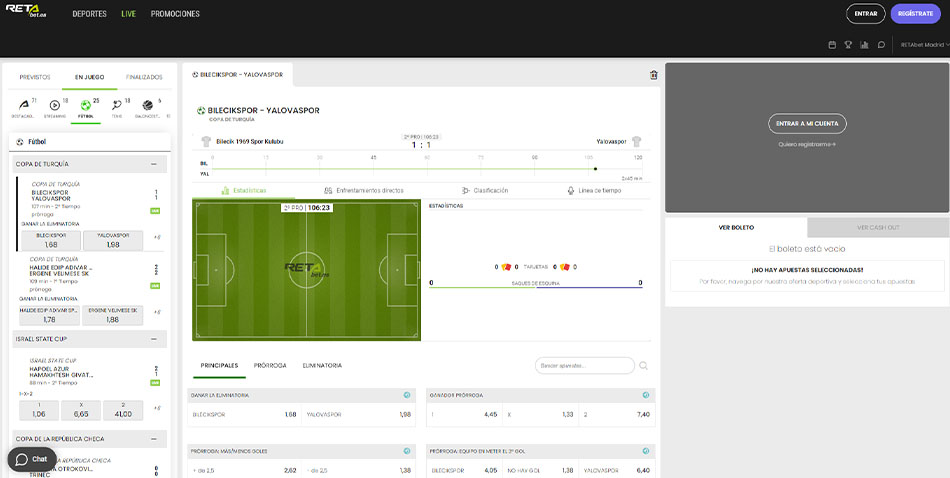Select the Streaming play icon filter
950x478 pixels.
[x=55, y=106]
